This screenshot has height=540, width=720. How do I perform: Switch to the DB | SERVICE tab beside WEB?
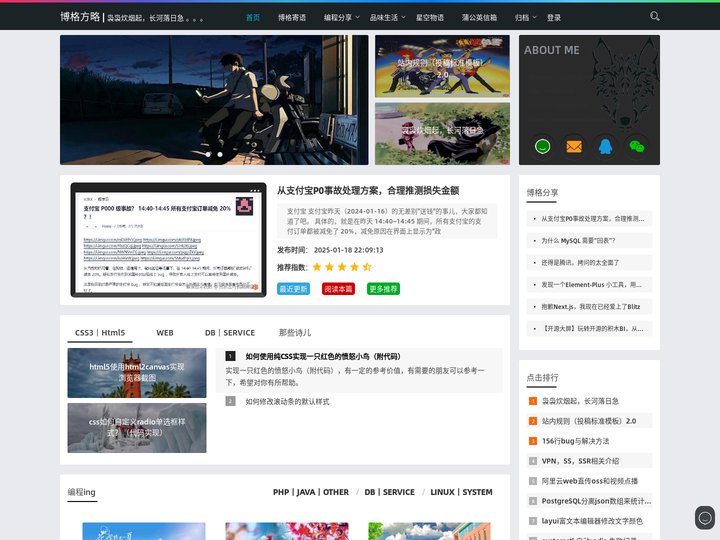(230, 333)
